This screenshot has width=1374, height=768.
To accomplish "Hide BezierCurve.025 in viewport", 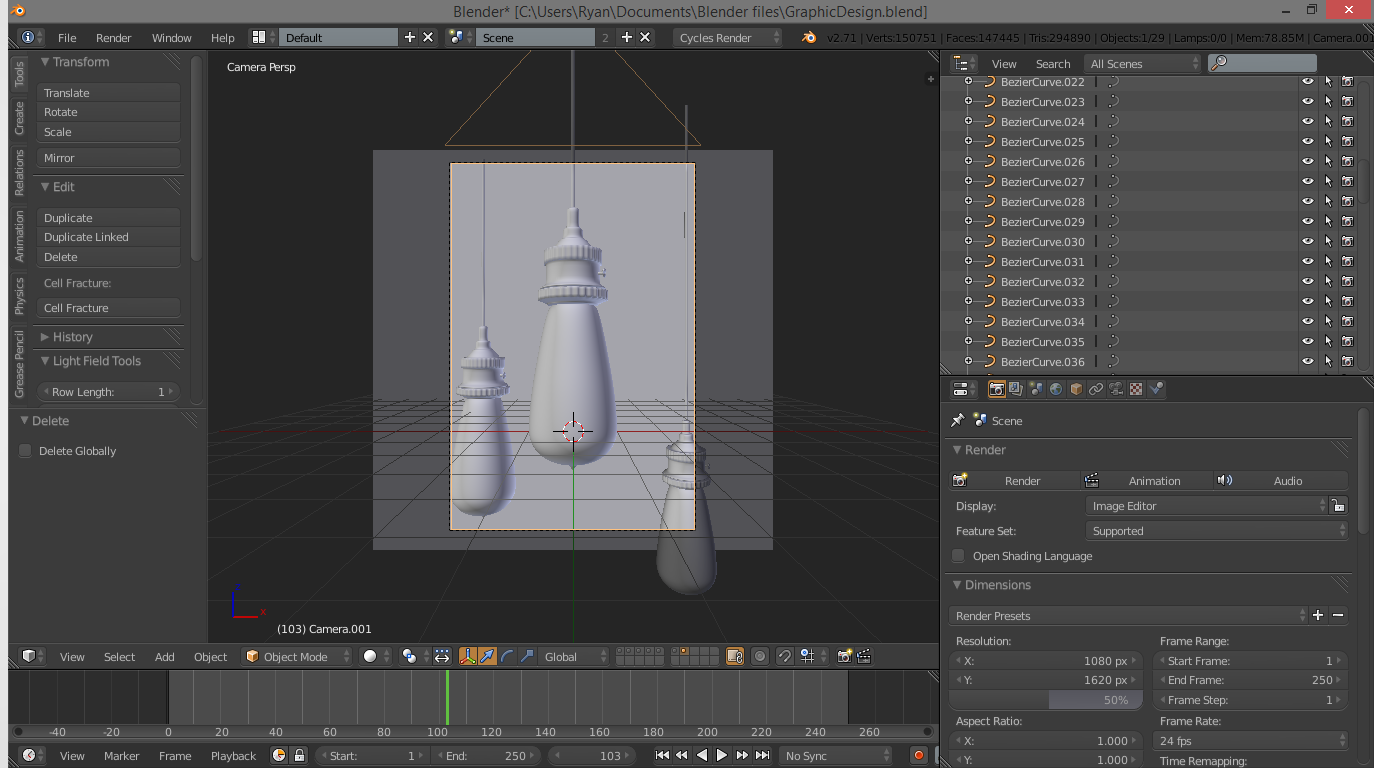I will (1307, 142).
